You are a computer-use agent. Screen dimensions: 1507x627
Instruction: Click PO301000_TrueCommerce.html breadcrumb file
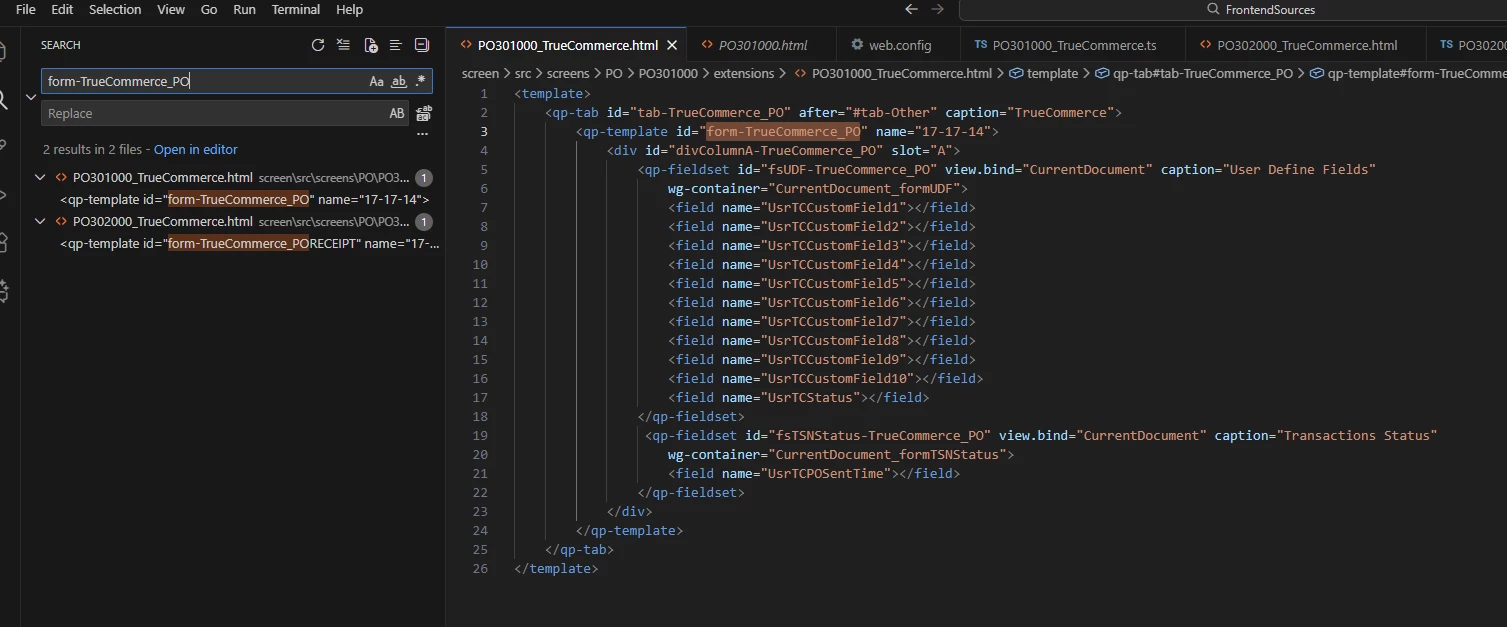(x=893, y=73)
